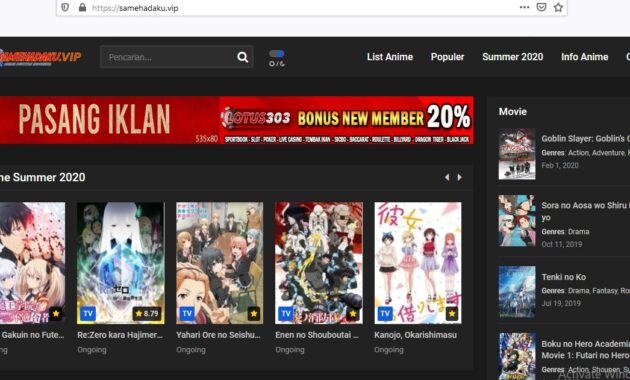The image size is (630, 380).
Task: Click the Pasang Iklan banner
Action: (110, 120)
